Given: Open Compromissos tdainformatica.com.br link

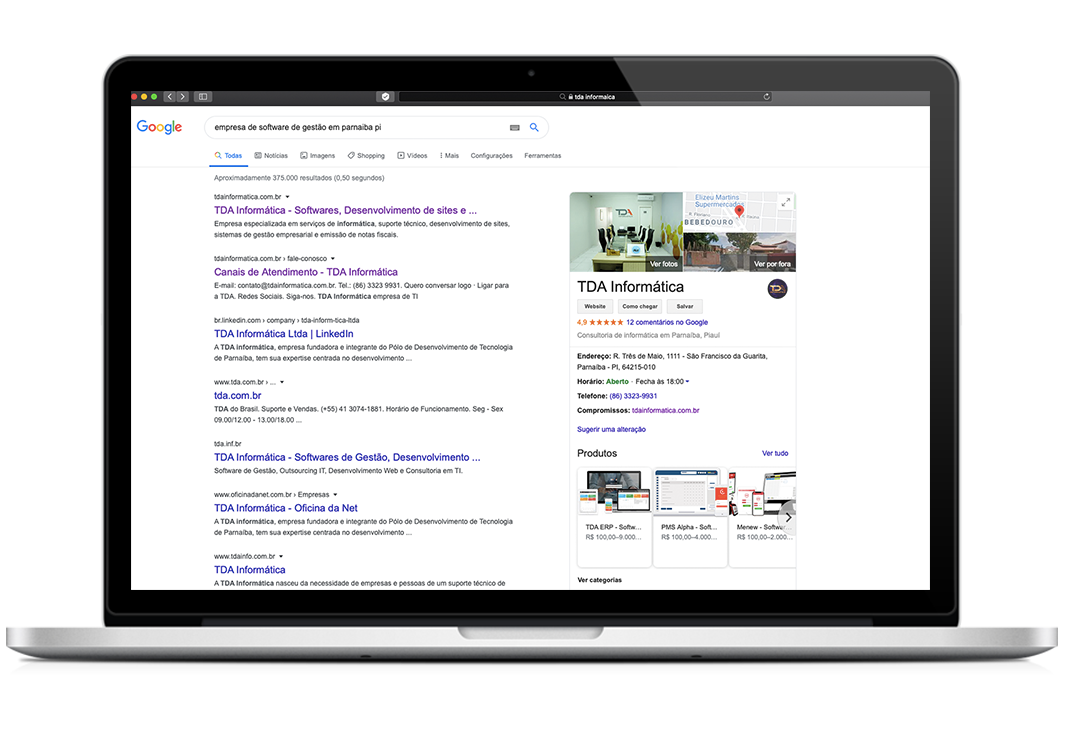Looking at the screenshot, I should tap(665, 411).
